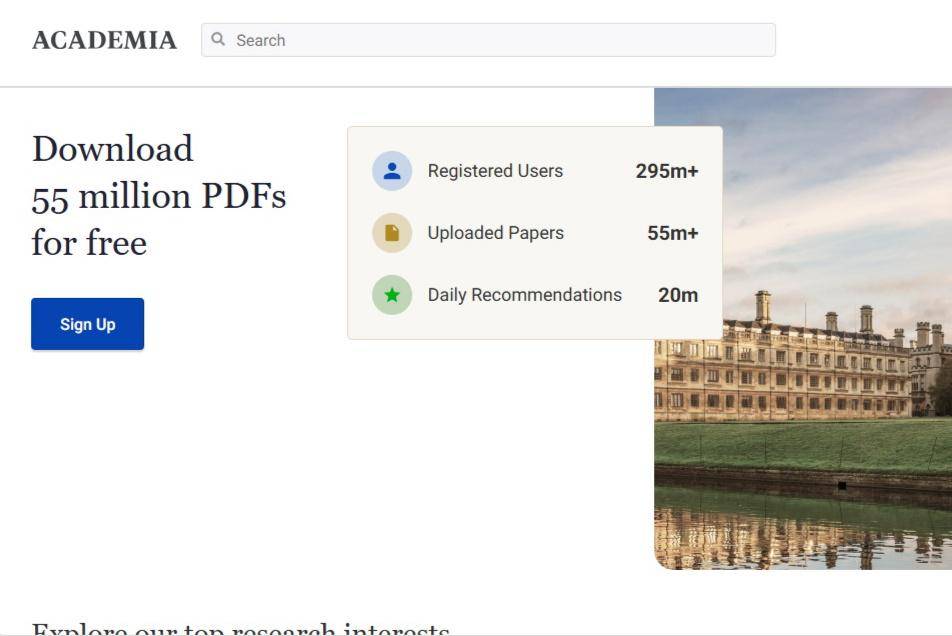Screen dimensions: 952x636
Task: Click the "Download 55 million PDFs for free" heading
Action: 159,195
